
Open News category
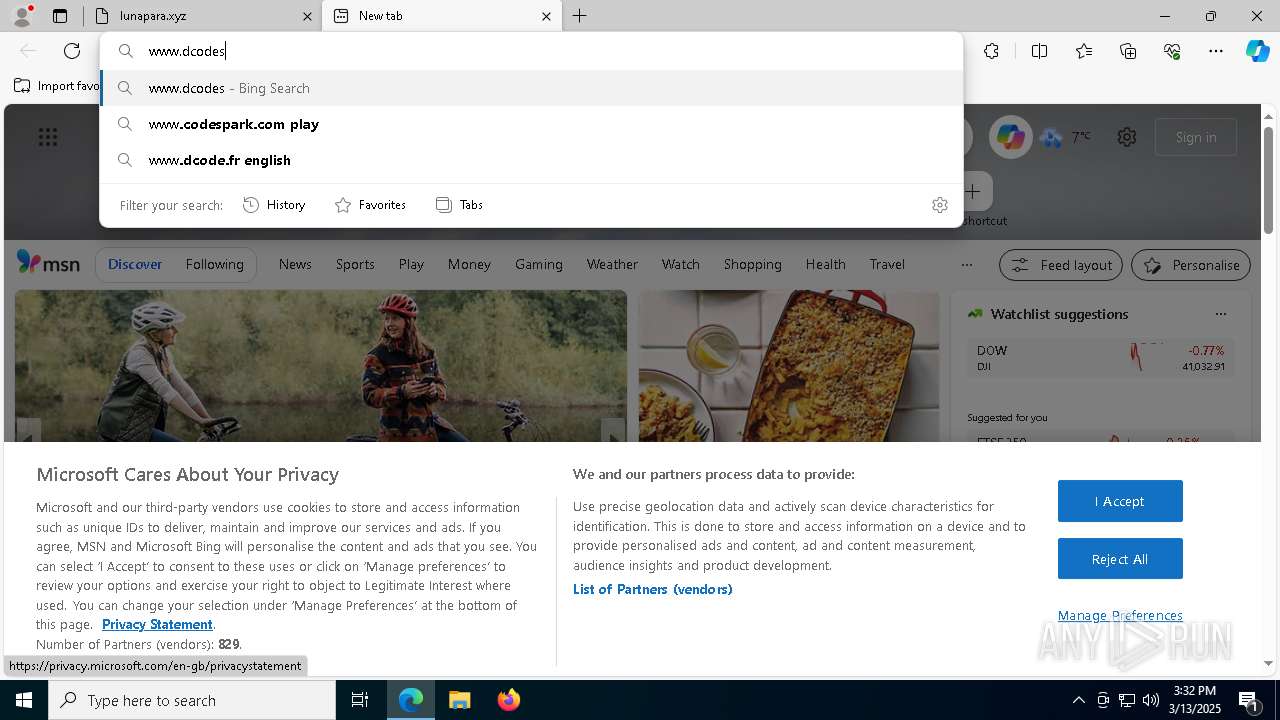[x=295, y=264]
